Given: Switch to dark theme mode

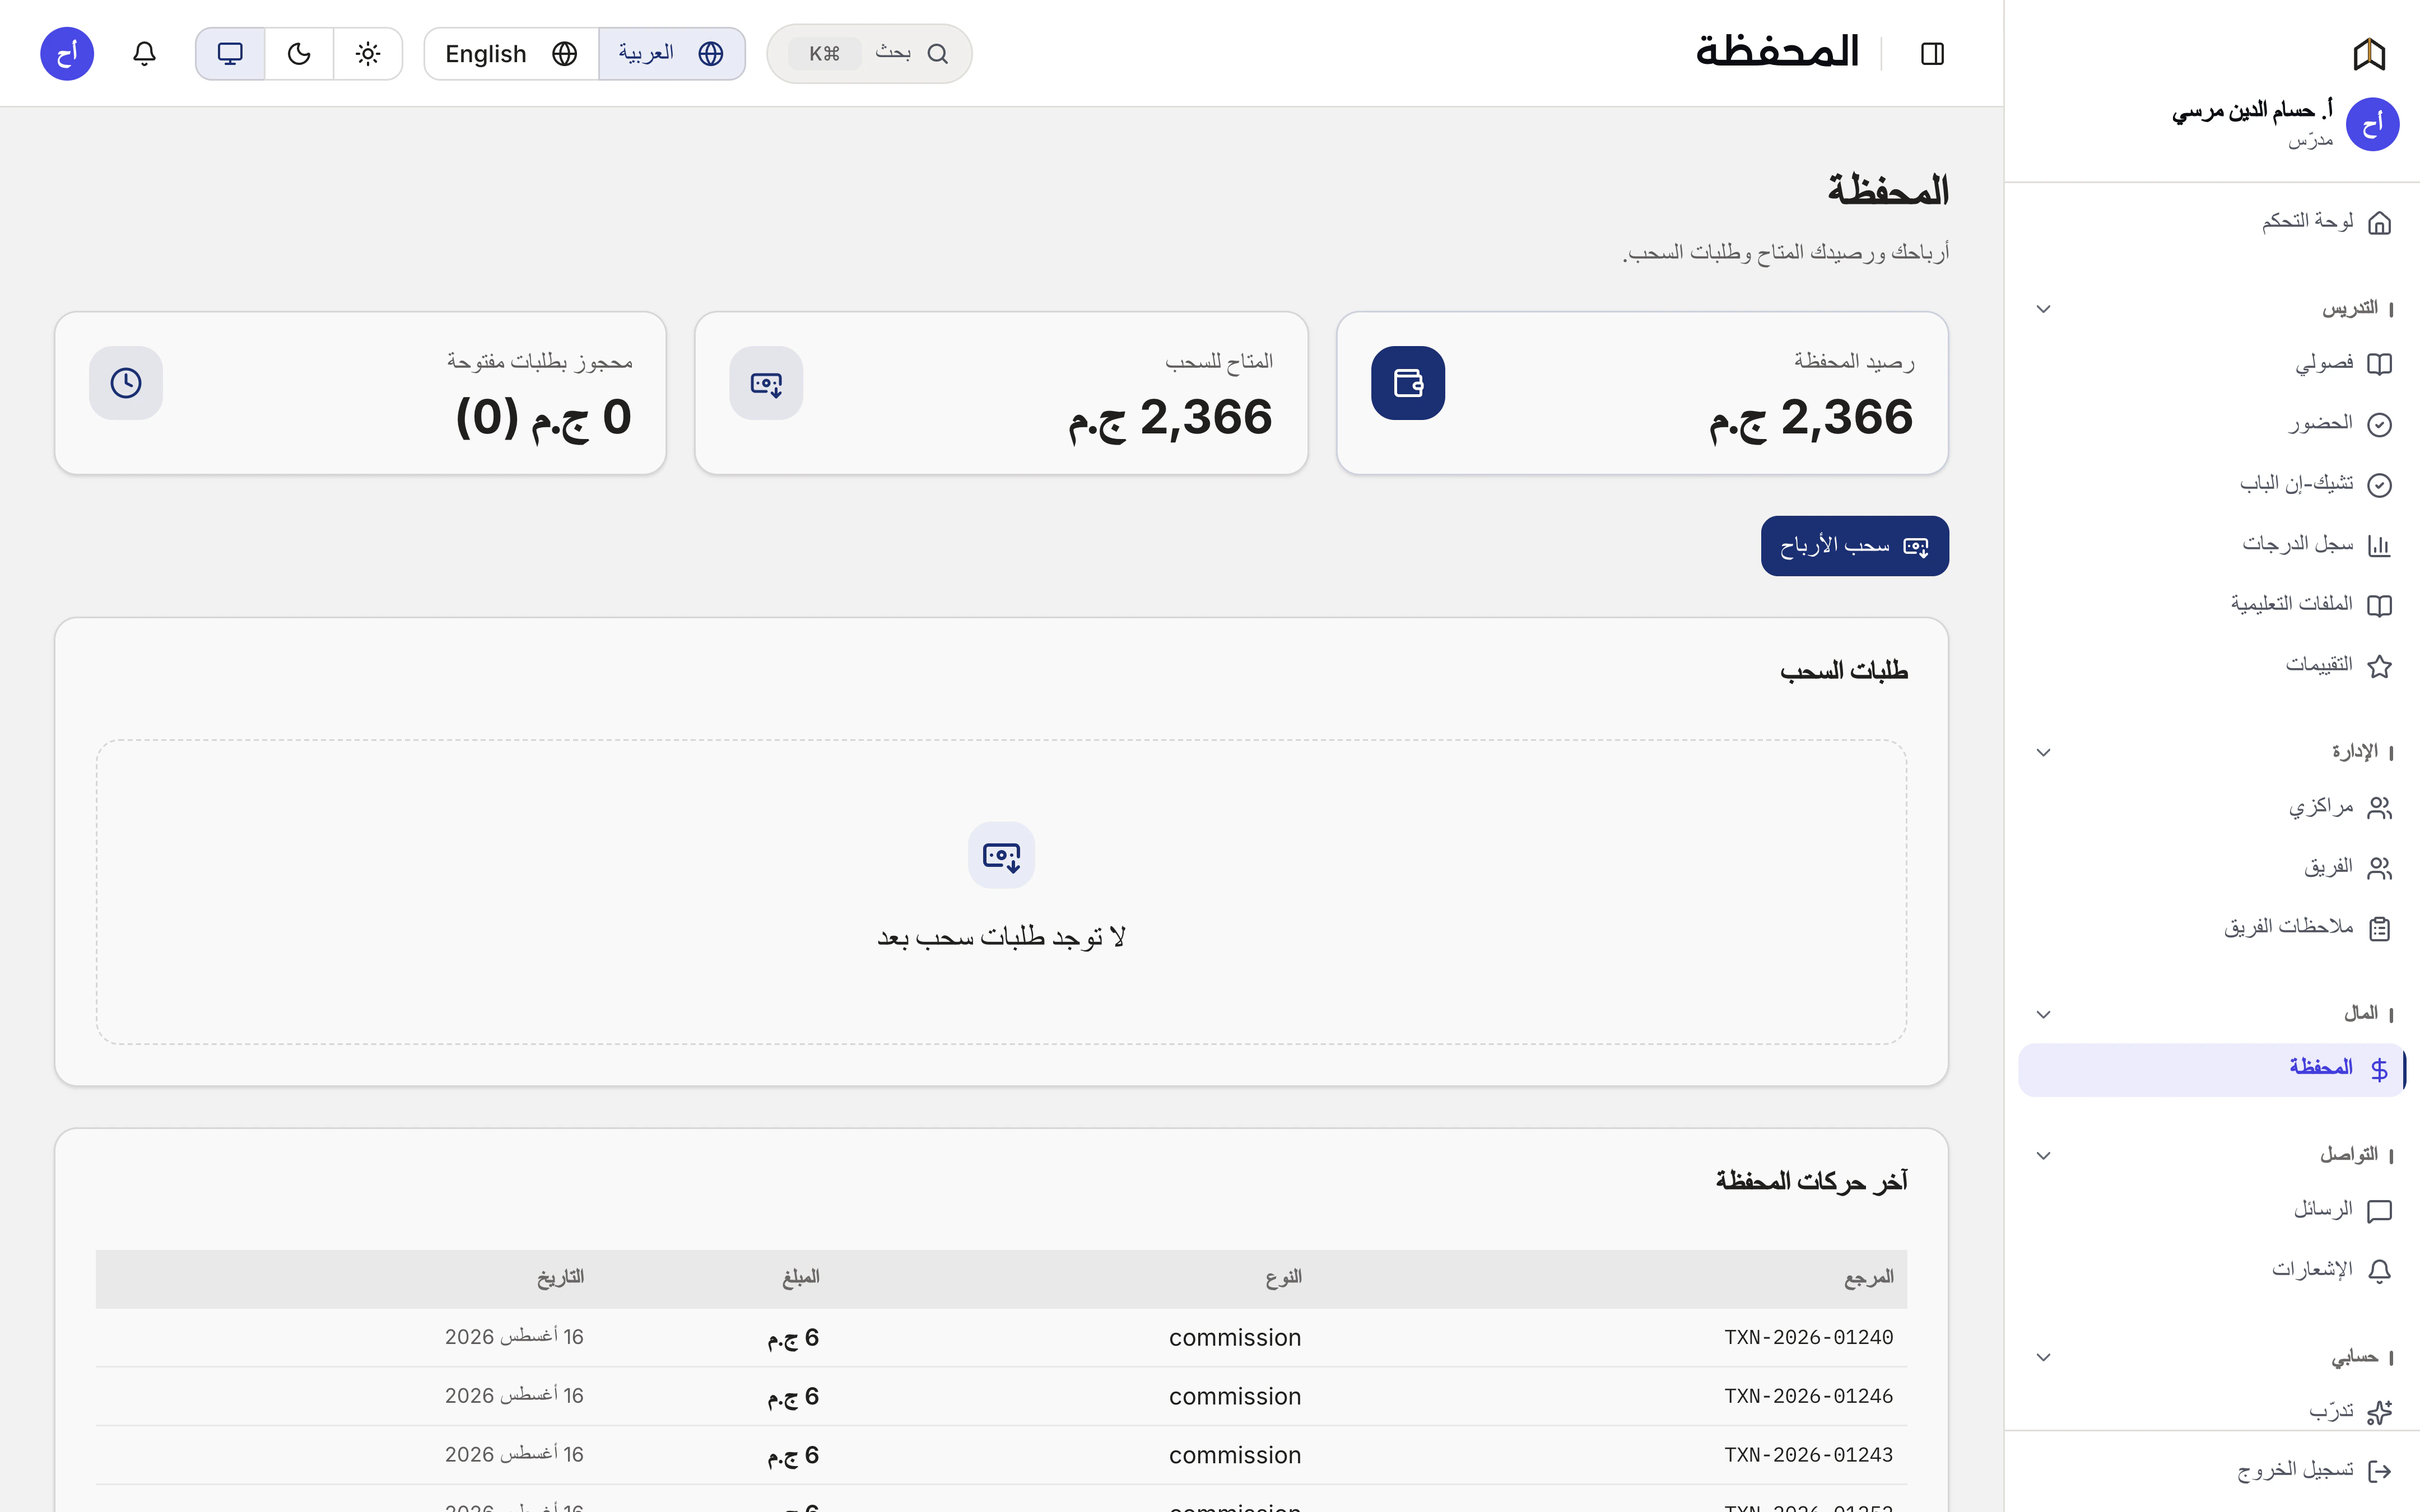Looking at the screenshot, I should 299,53.
